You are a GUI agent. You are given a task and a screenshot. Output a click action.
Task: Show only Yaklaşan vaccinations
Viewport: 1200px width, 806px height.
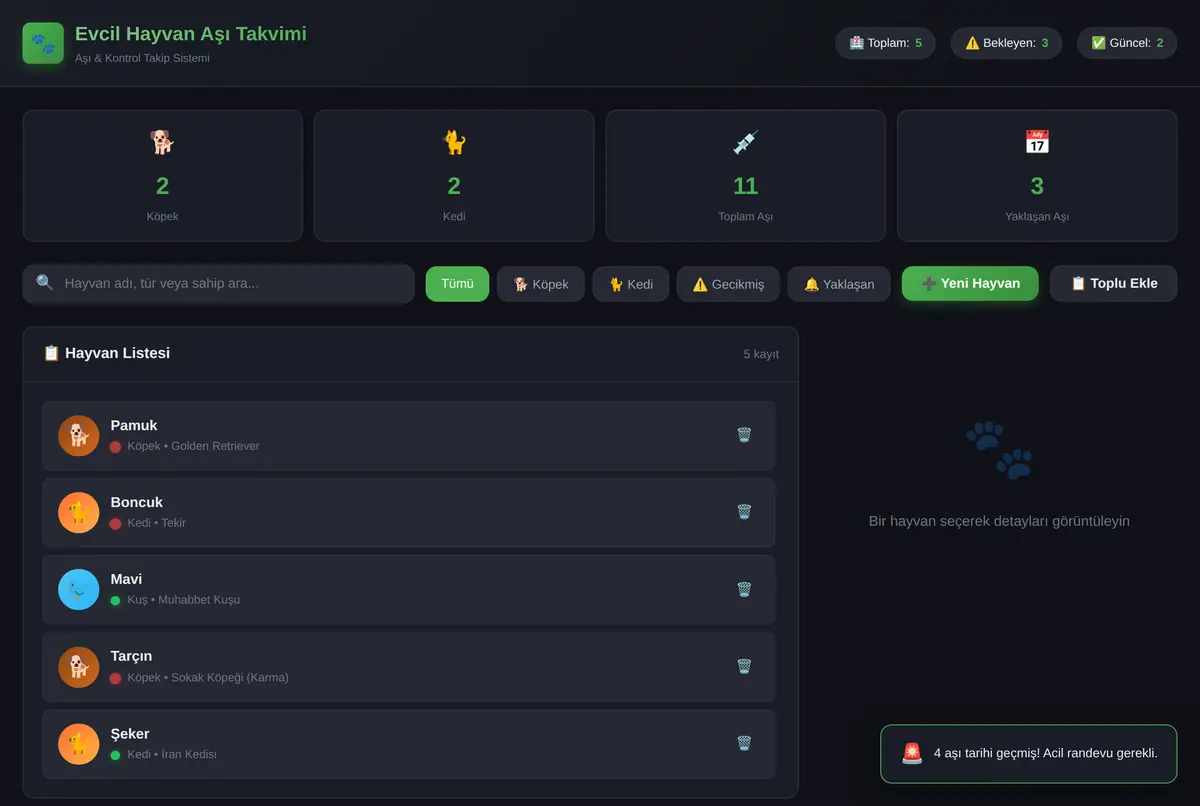click(x=839, y=284)
